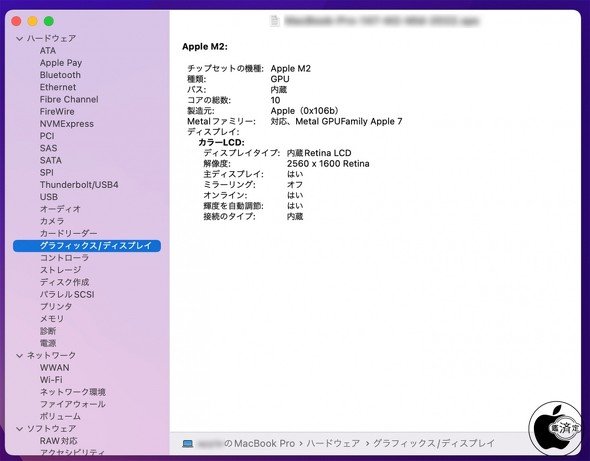
Task: Click 内蔵Retina LCD display type value
Action: 319,153
